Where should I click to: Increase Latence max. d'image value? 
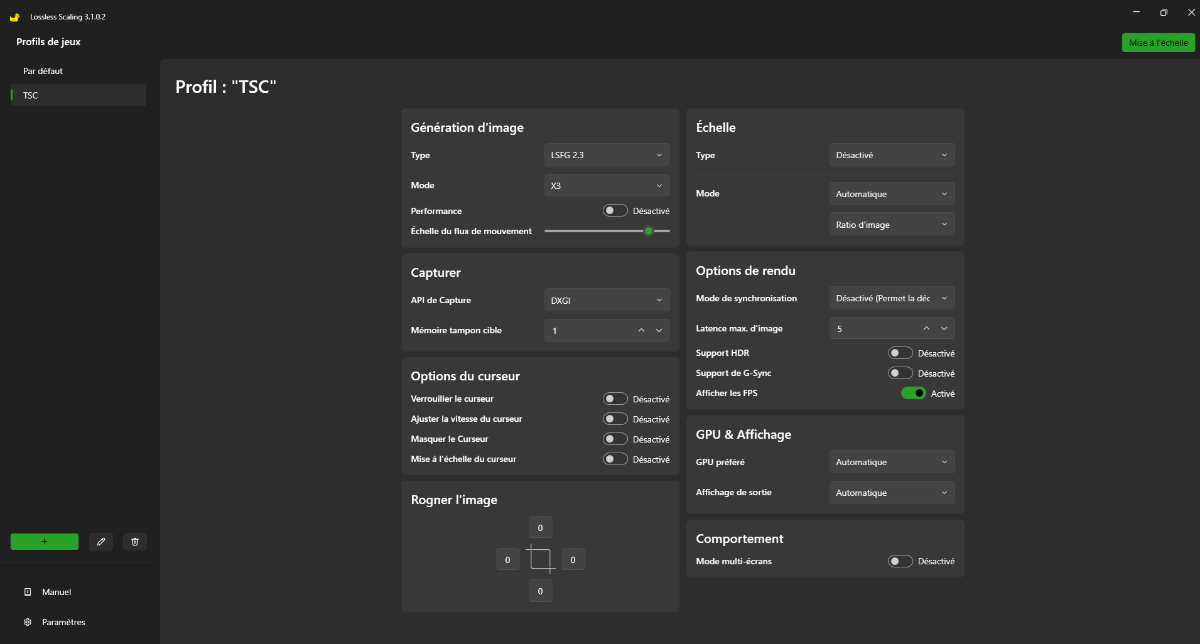point(926,328)
